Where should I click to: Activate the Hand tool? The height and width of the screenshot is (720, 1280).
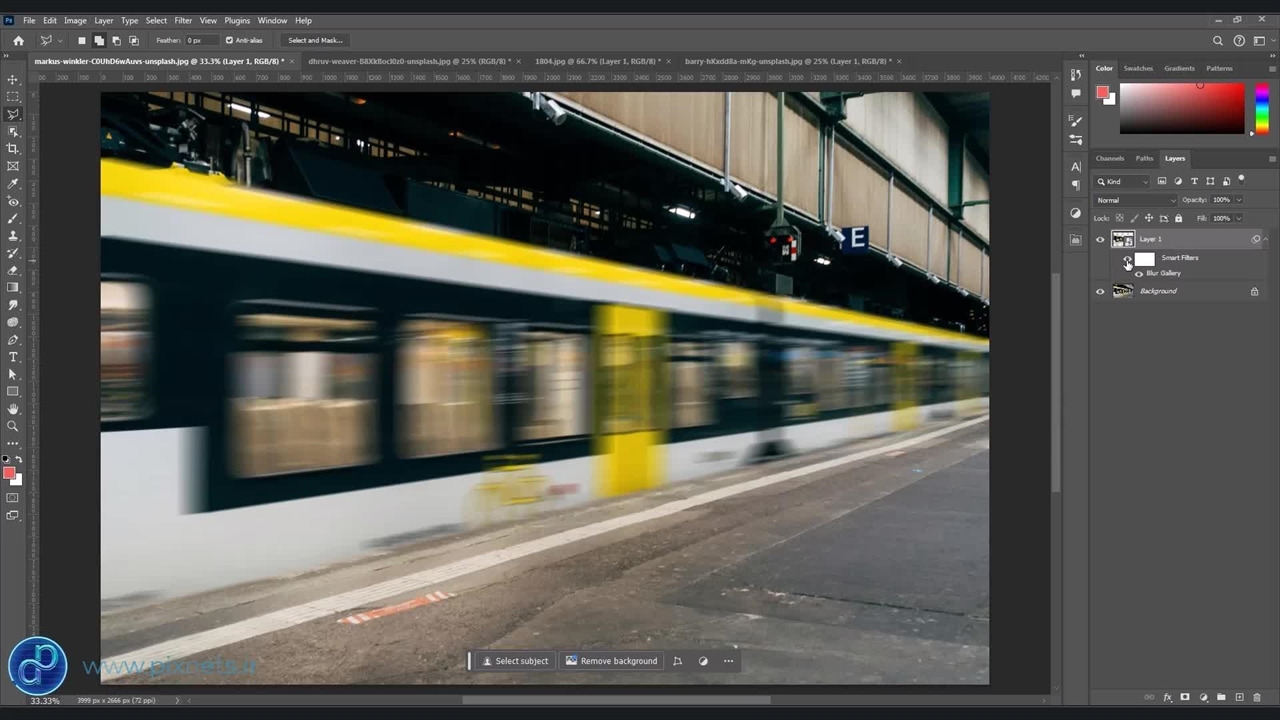coord(13,409)
